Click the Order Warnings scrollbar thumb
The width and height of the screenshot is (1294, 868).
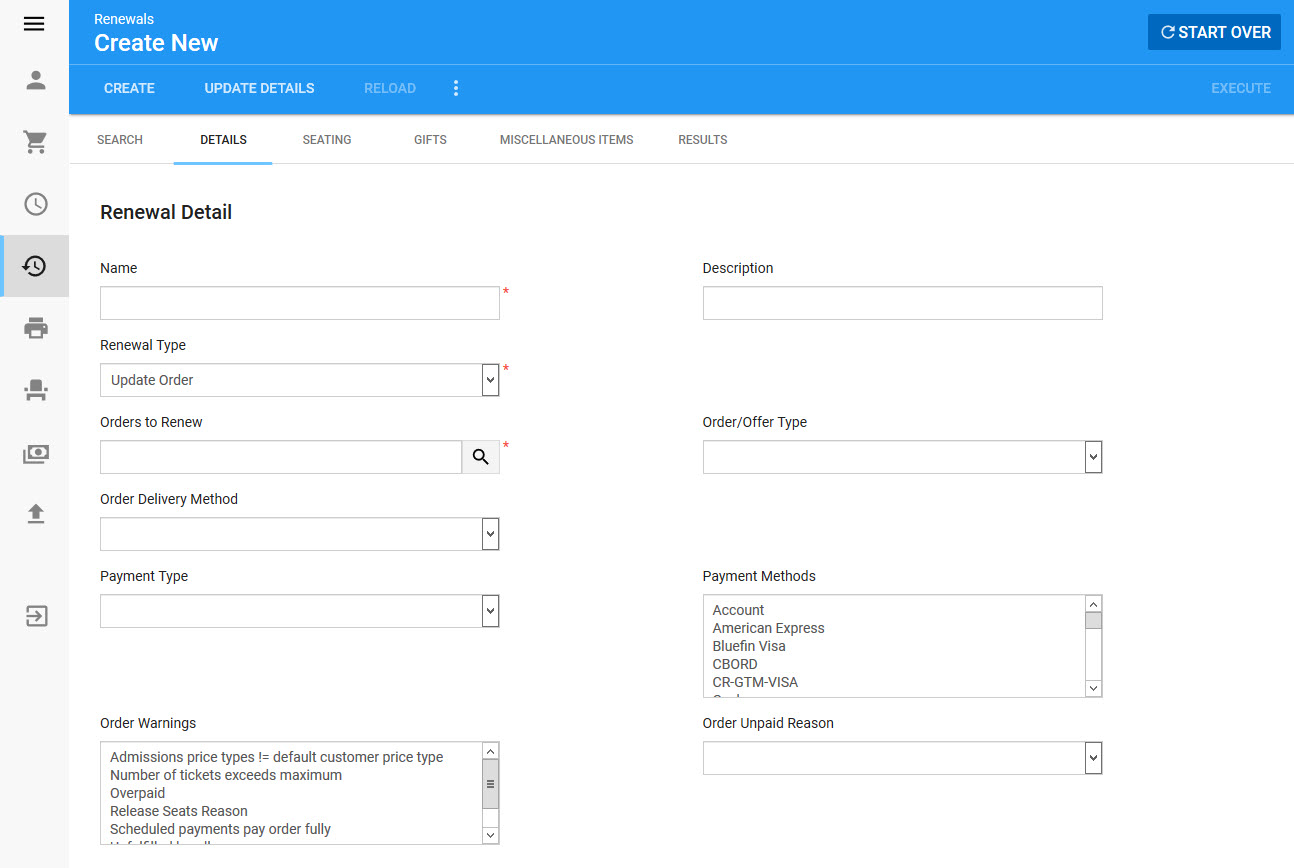pyautogui.click(x=490, y=785)
